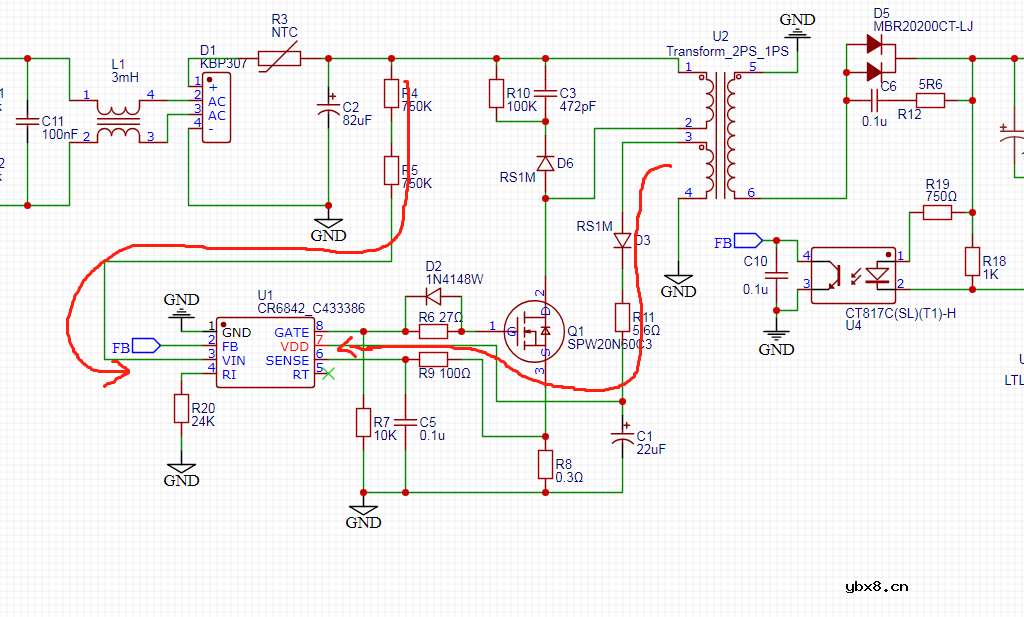Select the C2 82uF capacitor

[x=328, y=110]
